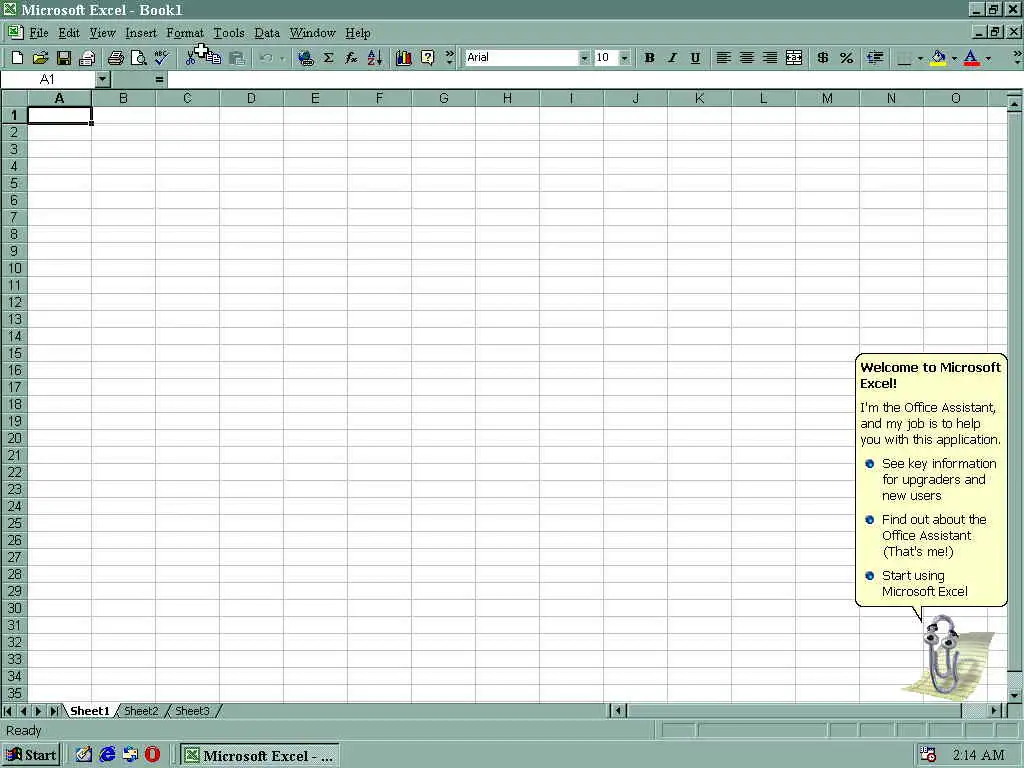The width and height of the screenshot is (1024, 768).
Task: Jump to last sheet tab scroll arrow
Action: point(56,711)
